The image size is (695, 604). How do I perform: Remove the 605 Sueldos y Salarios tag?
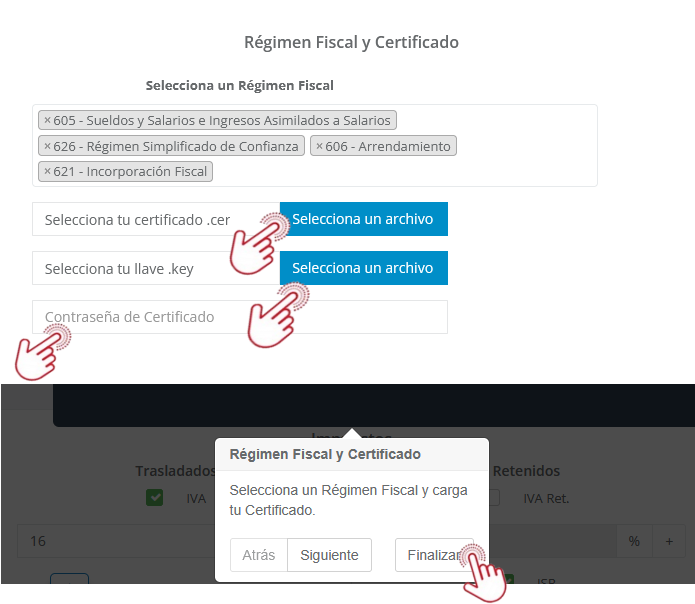pyautogui.click(x=47, y=121)
